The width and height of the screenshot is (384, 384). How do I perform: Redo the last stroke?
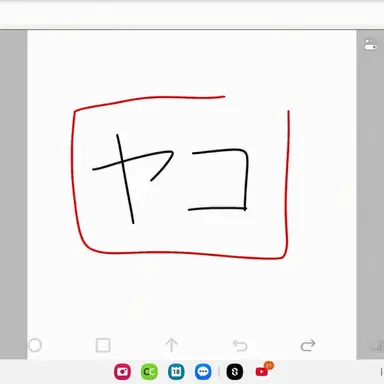click(308, 346)
